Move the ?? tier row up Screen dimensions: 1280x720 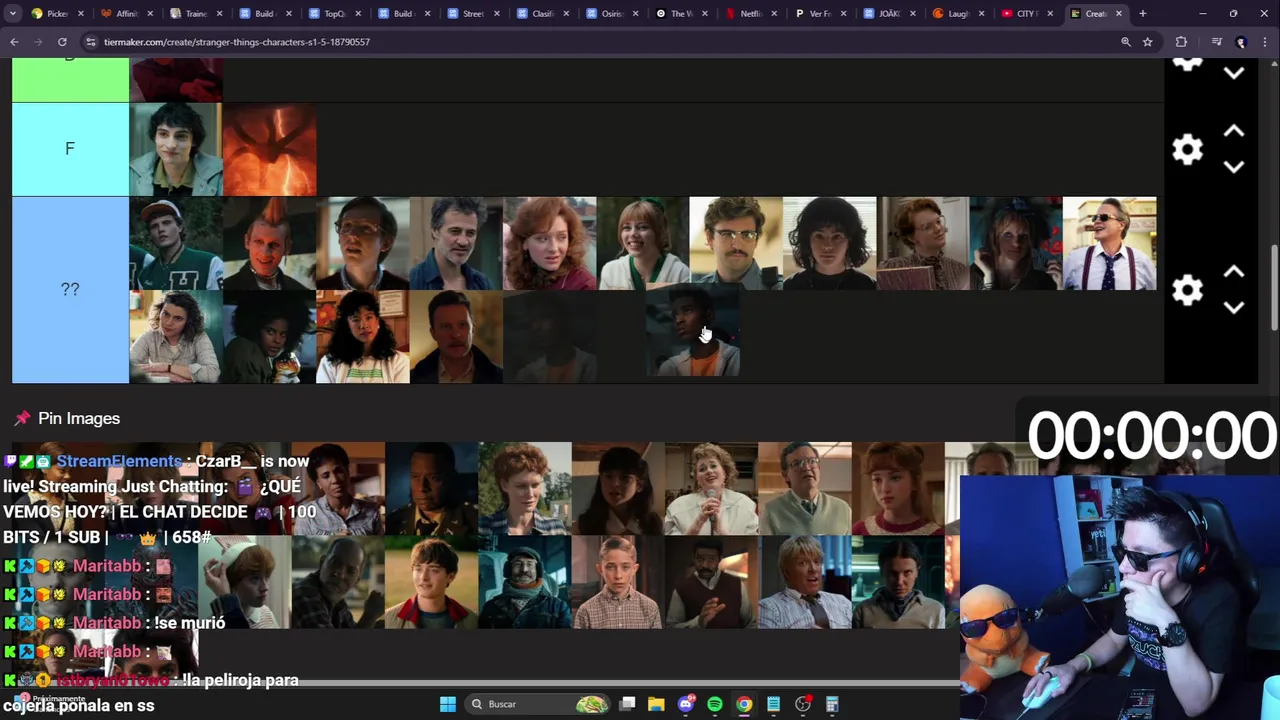pos(1234,272)
